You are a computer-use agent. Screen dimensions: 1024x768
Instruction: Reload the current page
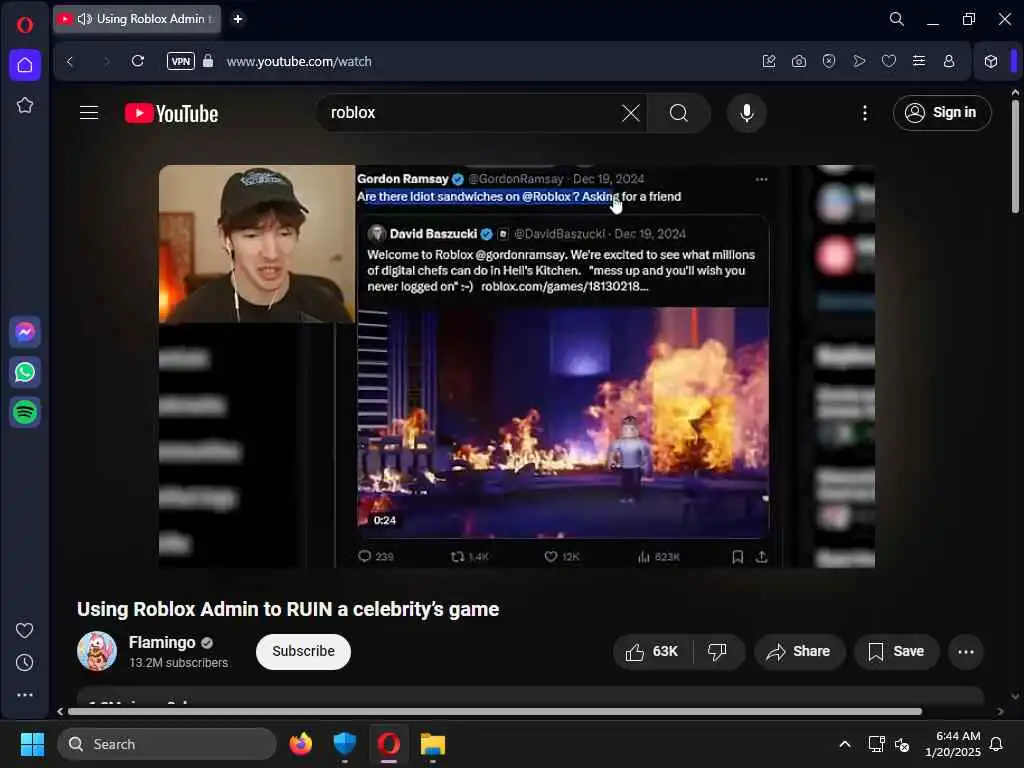138,61
